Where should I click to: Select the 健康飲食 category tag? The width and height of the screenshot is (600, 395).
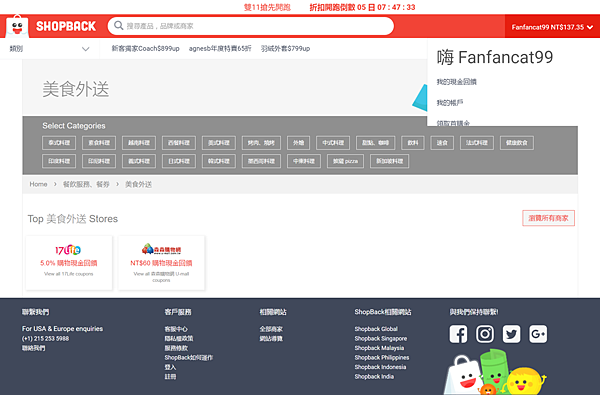517,143
